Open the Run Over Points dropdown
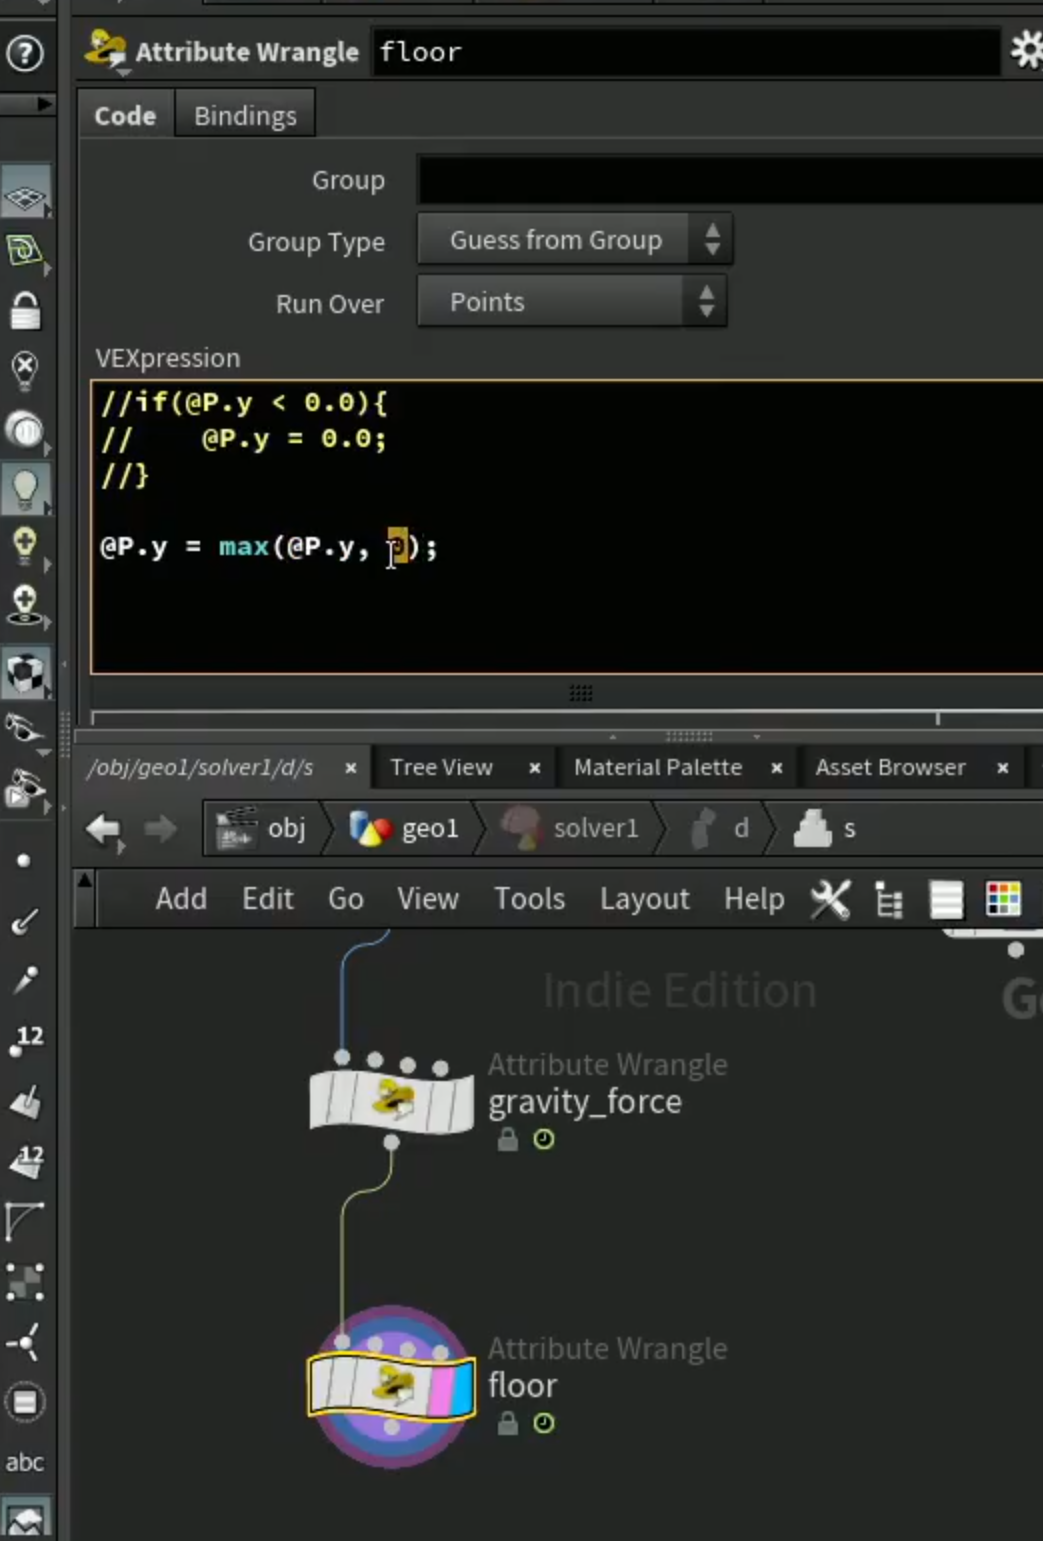 pos(572,302)
